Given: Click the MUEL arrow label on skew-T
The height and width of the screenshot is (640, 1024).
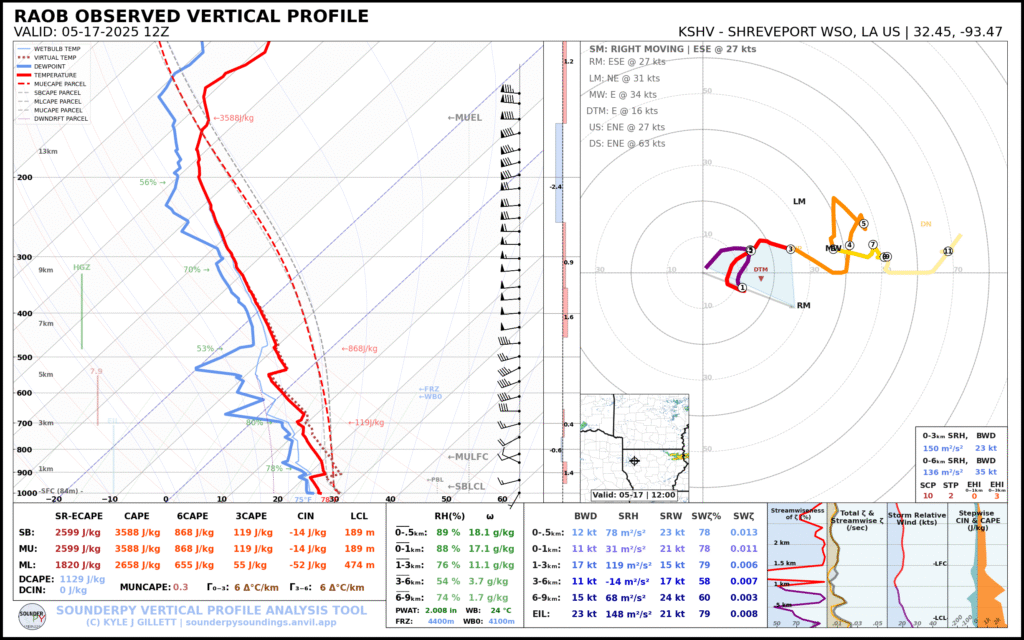Looking at the screenshot, I should 464,118.
